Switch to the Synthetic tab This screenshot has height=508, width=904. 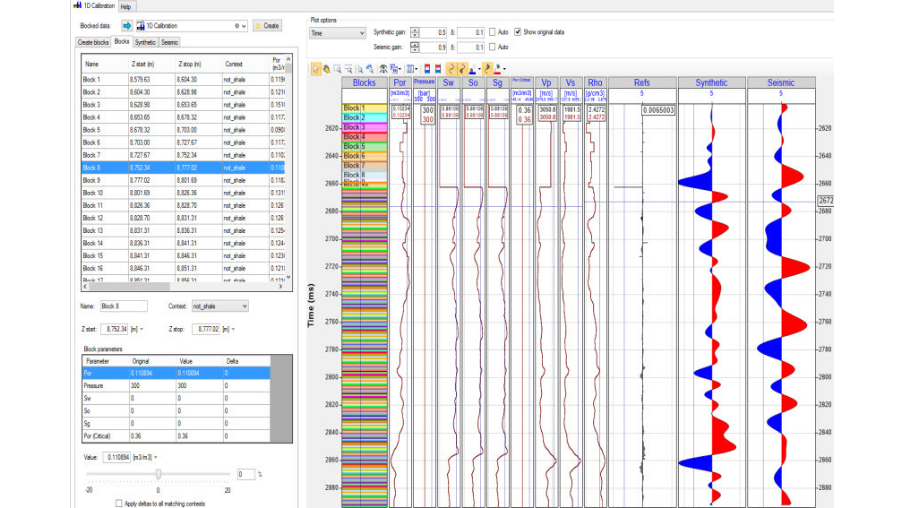coord(146,42)
